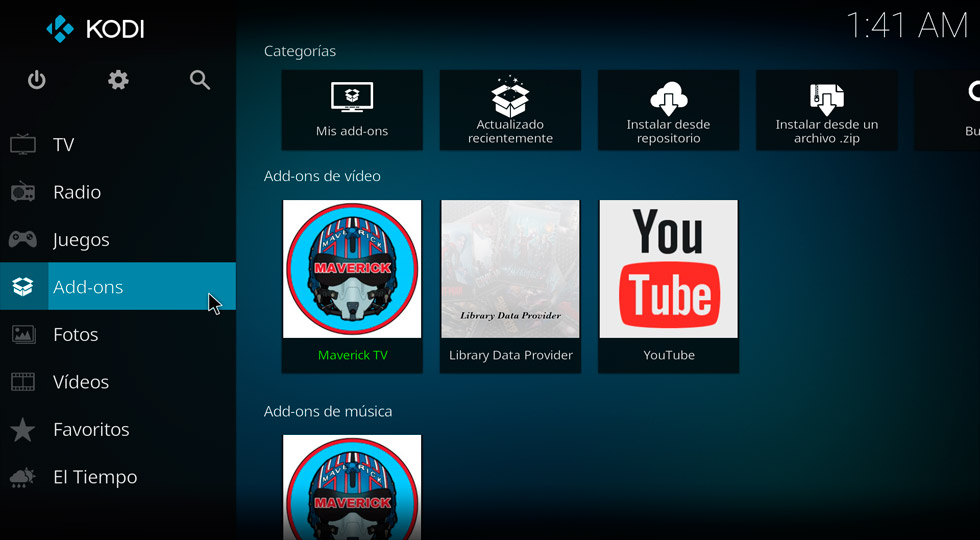The height and width of the screenshot is (540, 980).
Task: Open the Maverick music add-on thumbnail
Action: coord(352,488)
